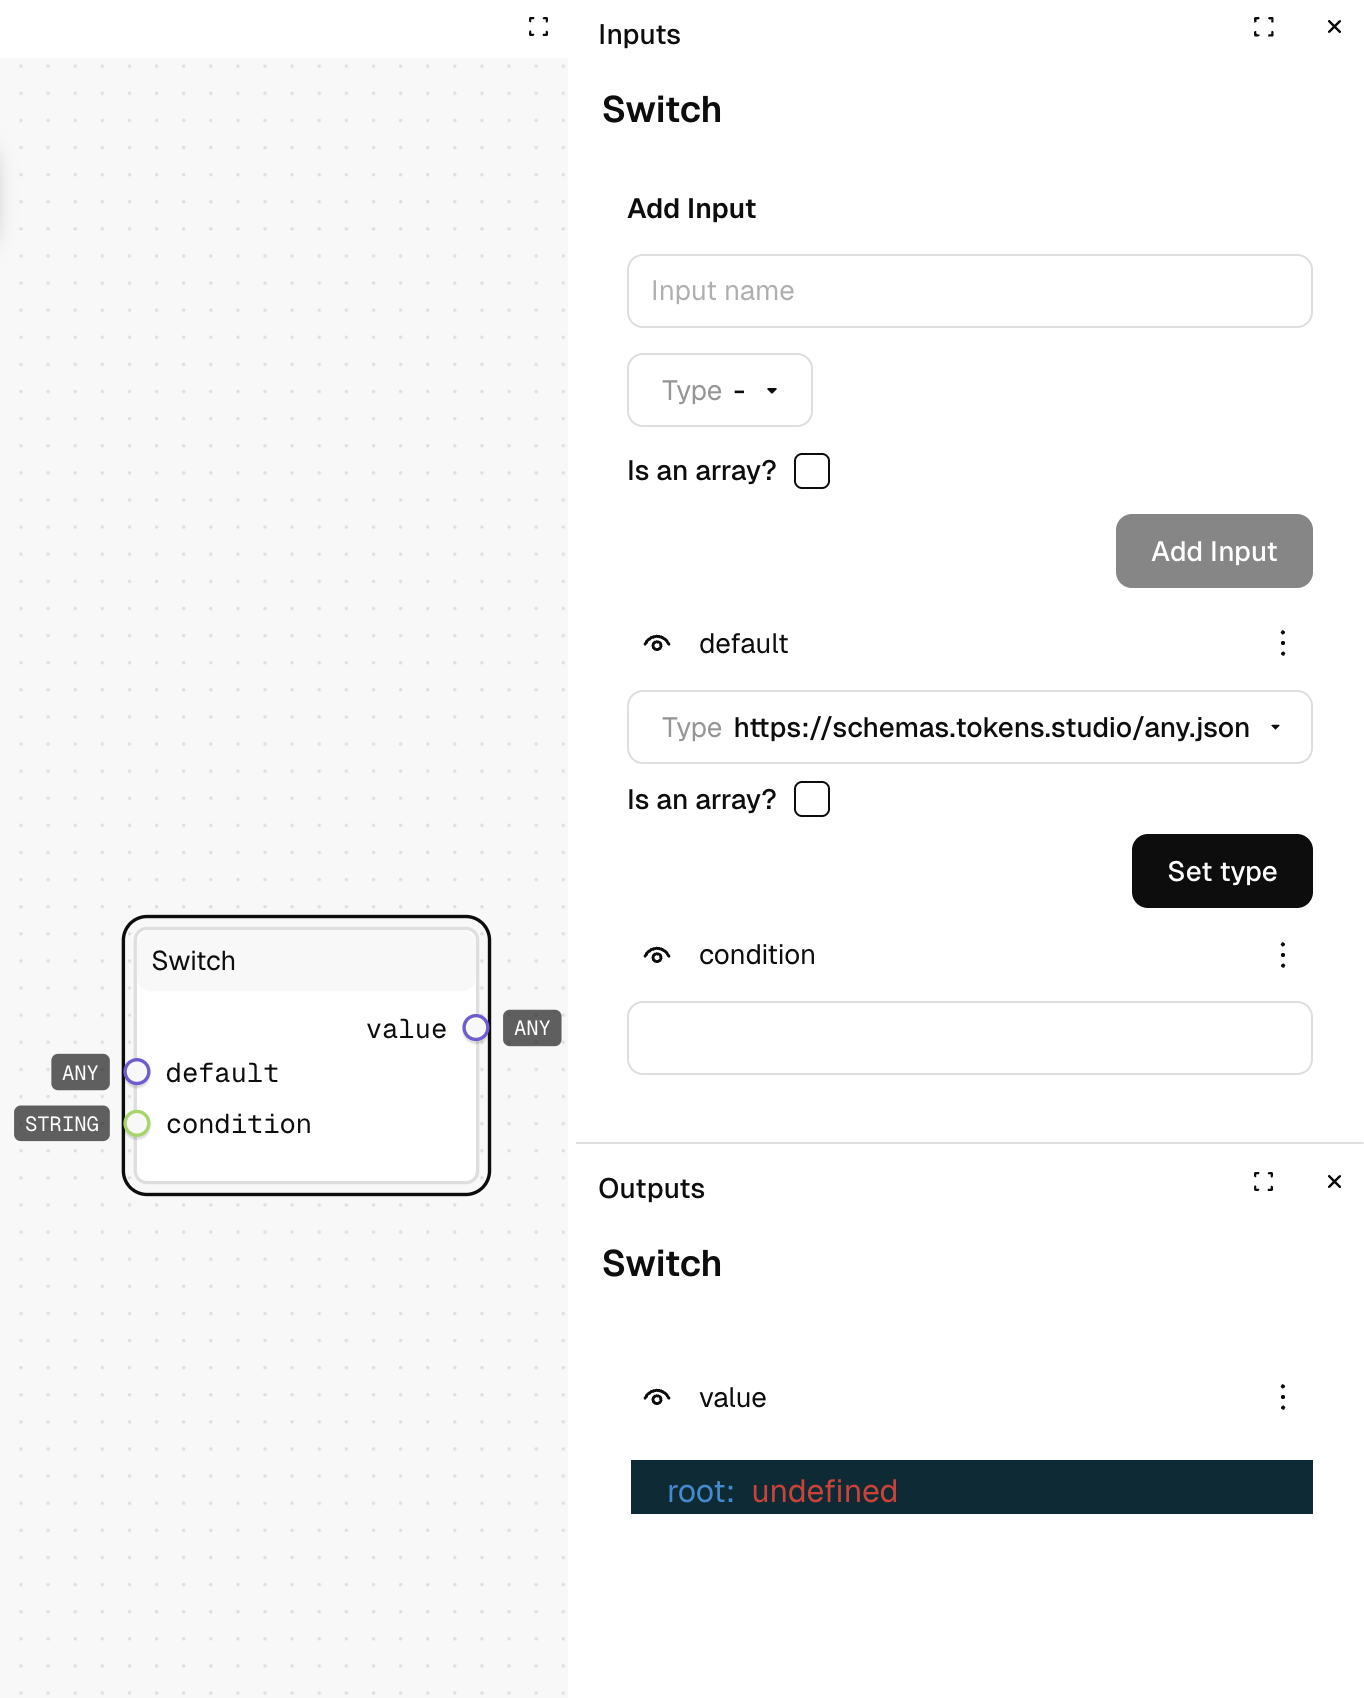
Task: Click the STRING badge beside condition
Action: (62, 1124)
